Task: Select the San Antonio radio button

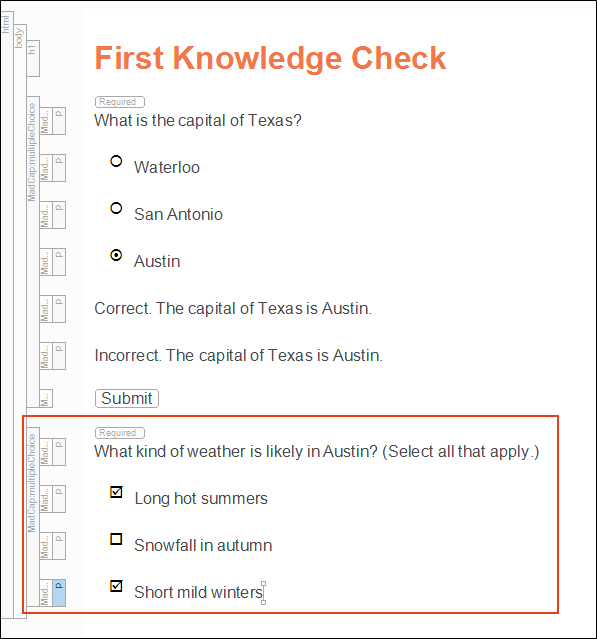Action: tap(116, 208)
